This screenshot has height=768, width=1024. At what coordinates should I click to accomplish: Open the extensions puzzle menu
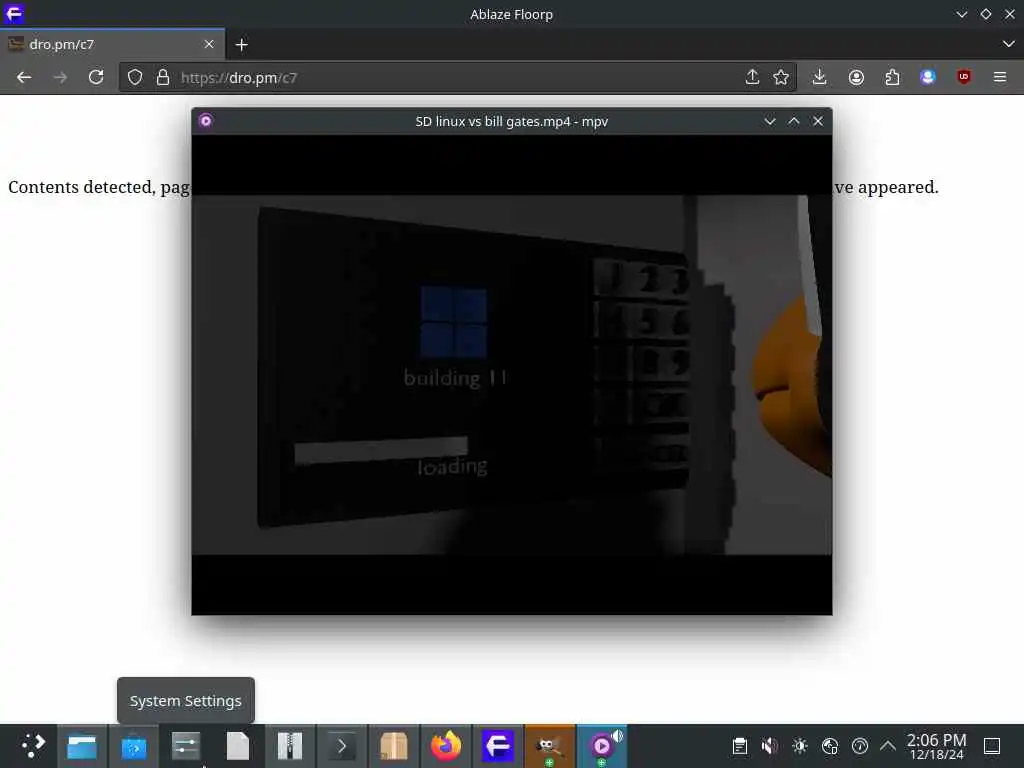click(x=892, y=78)
